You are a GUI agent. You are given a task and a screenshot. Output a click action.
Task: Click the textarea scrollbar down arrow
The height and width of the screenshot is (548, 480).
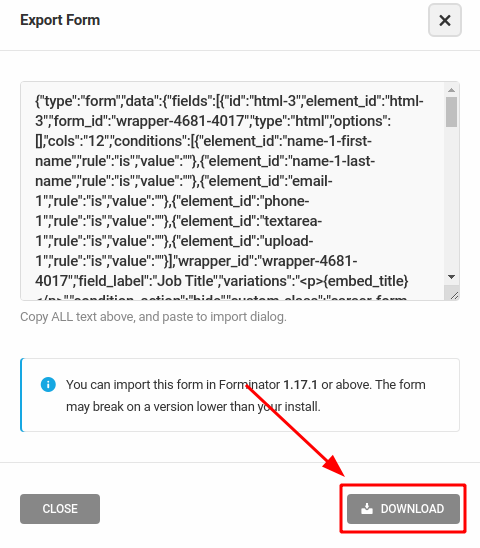coord(451,277)
